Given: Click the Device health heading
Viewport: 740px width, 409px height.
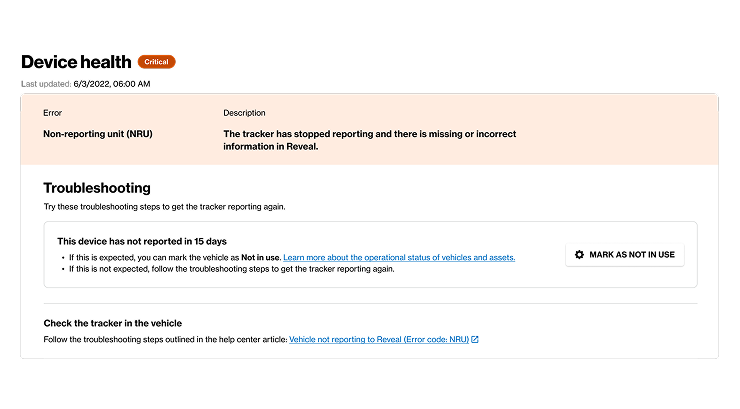Looking at the screenshot, I should (76, 62).
